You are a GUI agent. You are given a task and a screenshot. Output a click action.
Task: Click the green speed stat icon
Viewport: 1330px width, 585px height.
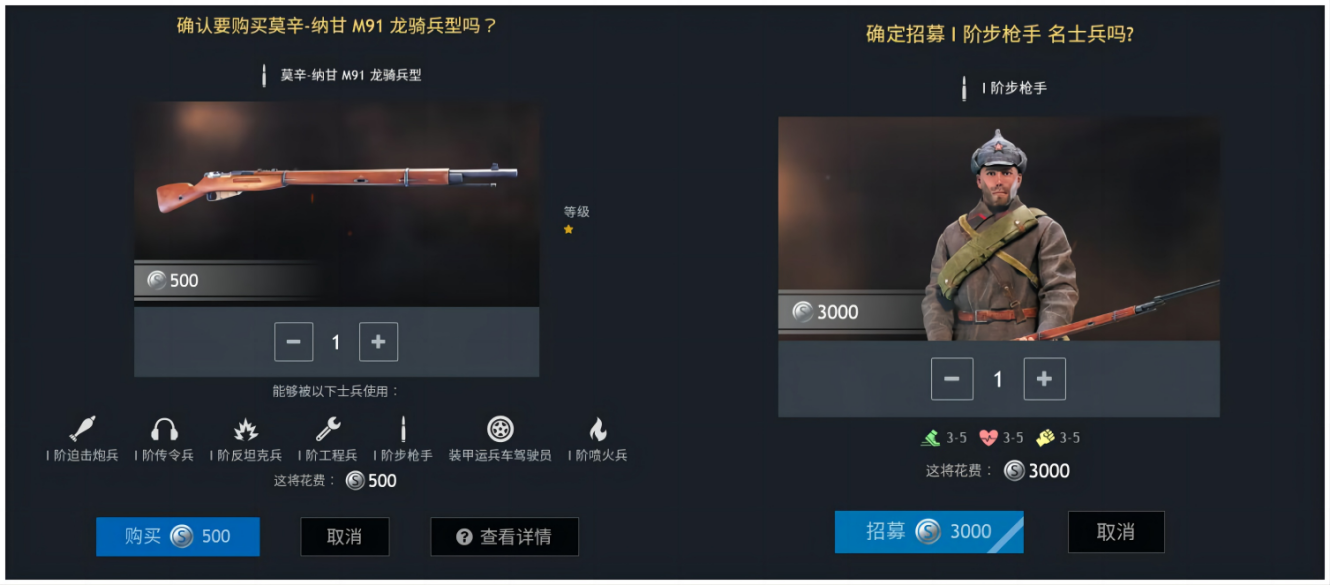point(930,437)
